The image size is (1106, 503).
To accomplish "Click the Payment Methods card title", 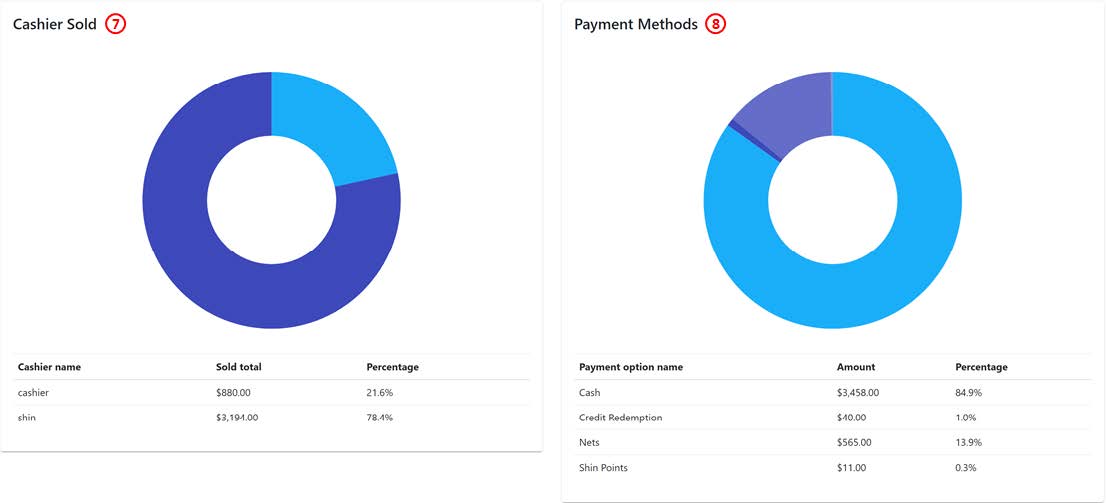I will [635, 24].
